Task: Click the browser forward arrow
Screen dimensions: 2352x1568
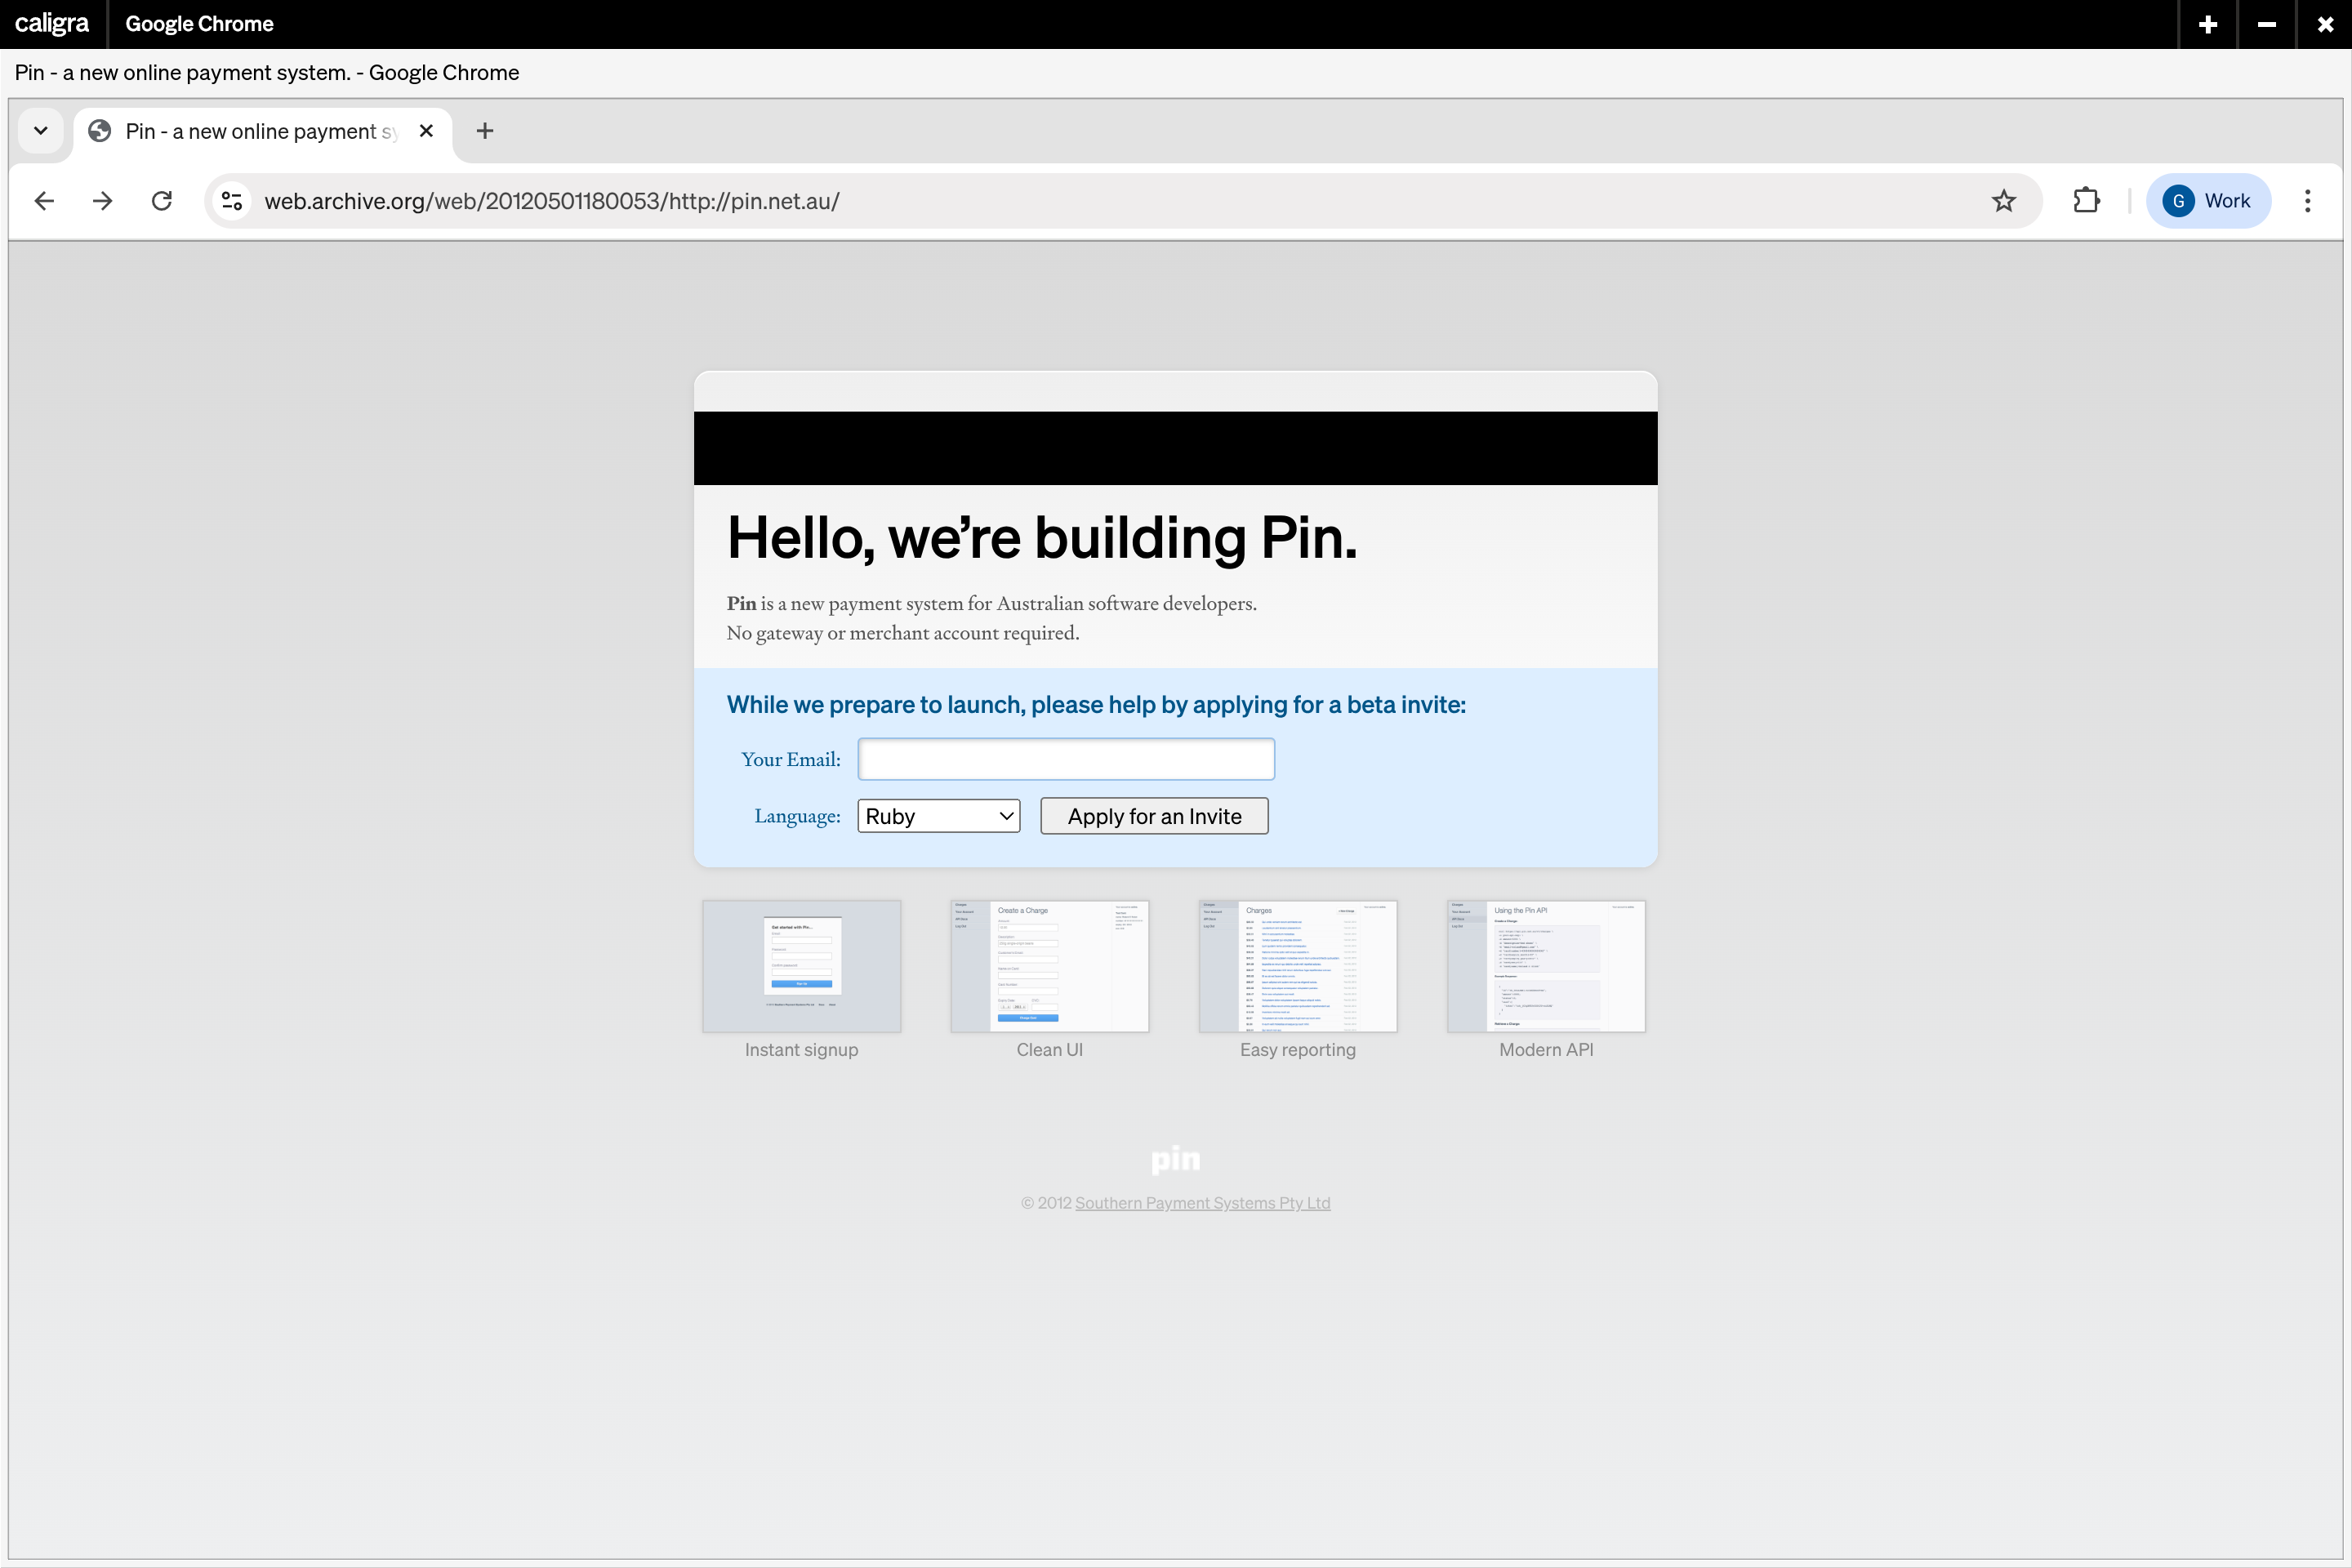Action: (x=102, y=201)
